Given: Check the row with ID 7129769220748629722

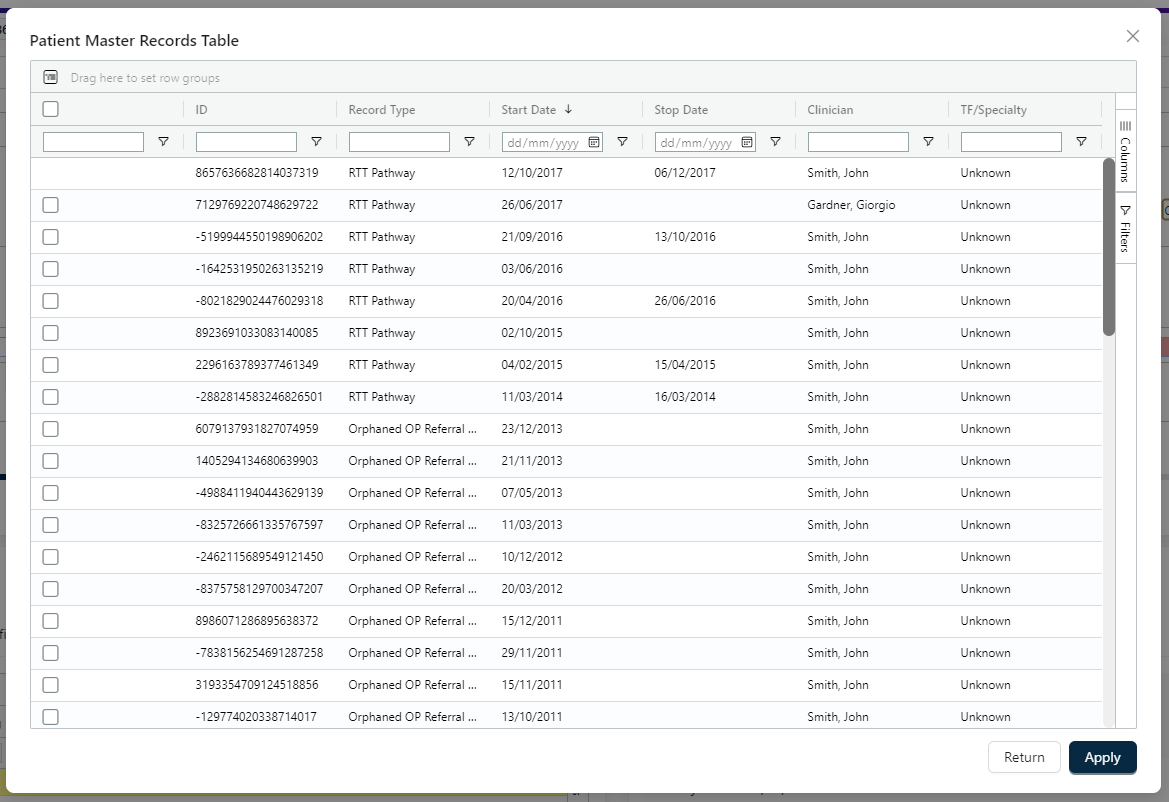Looking at the screenshot, I should [x=51, y=205].
